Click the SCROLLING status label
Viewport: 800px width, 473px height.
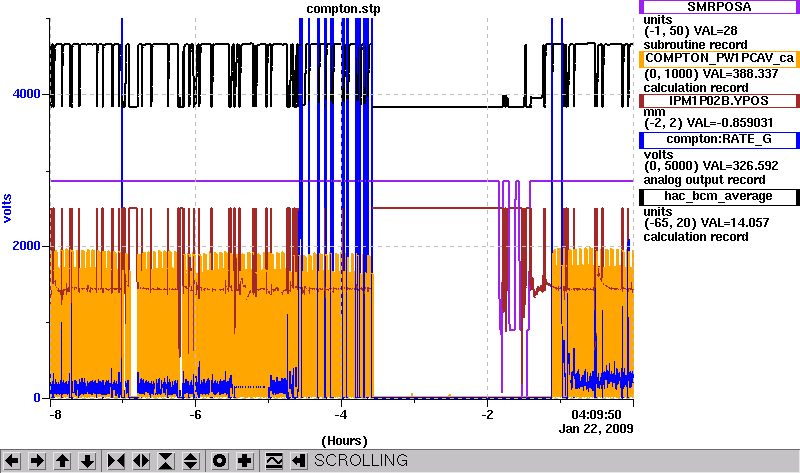pos(361,461)
